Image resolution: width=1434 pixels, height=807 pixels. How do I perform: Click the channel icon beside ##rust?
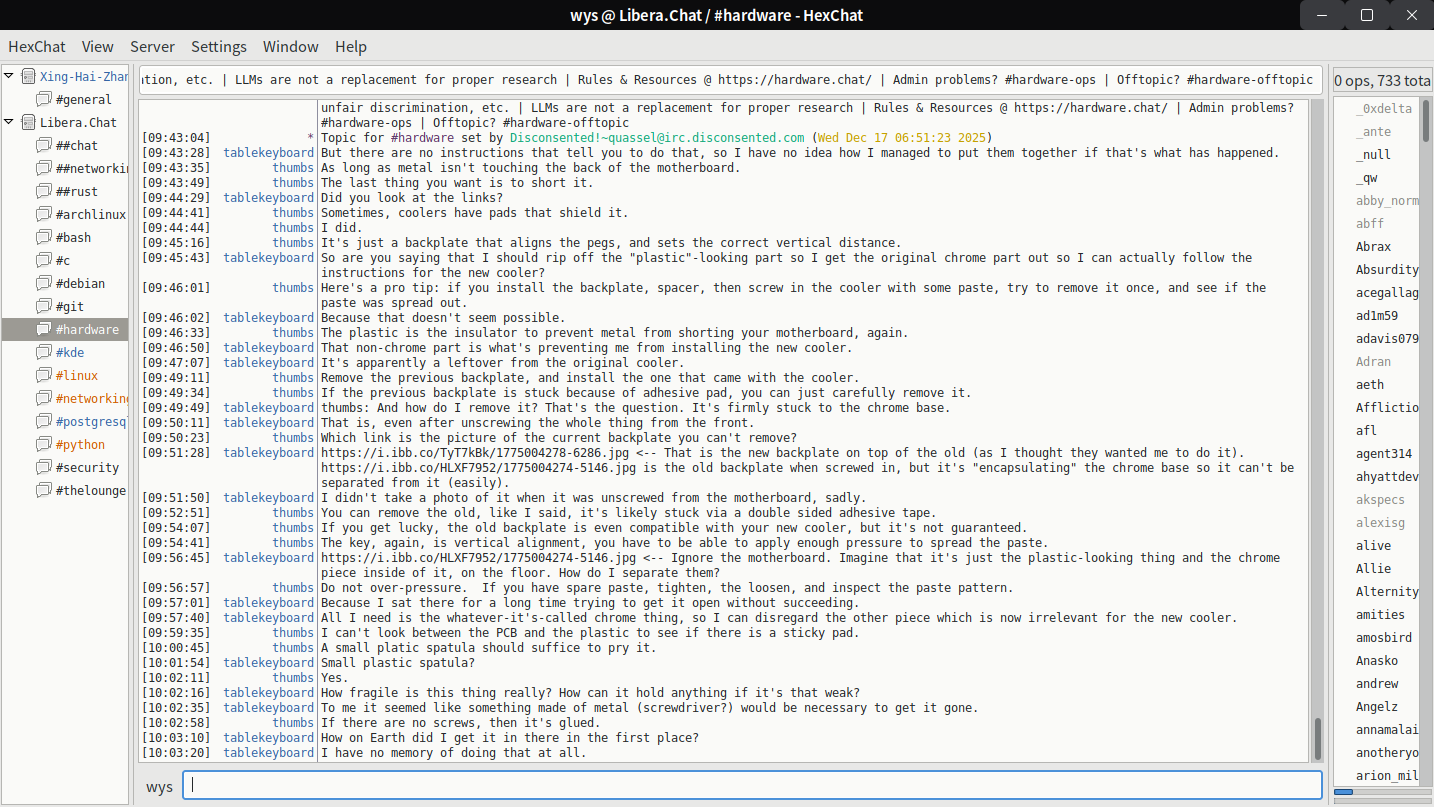[43, 191]
